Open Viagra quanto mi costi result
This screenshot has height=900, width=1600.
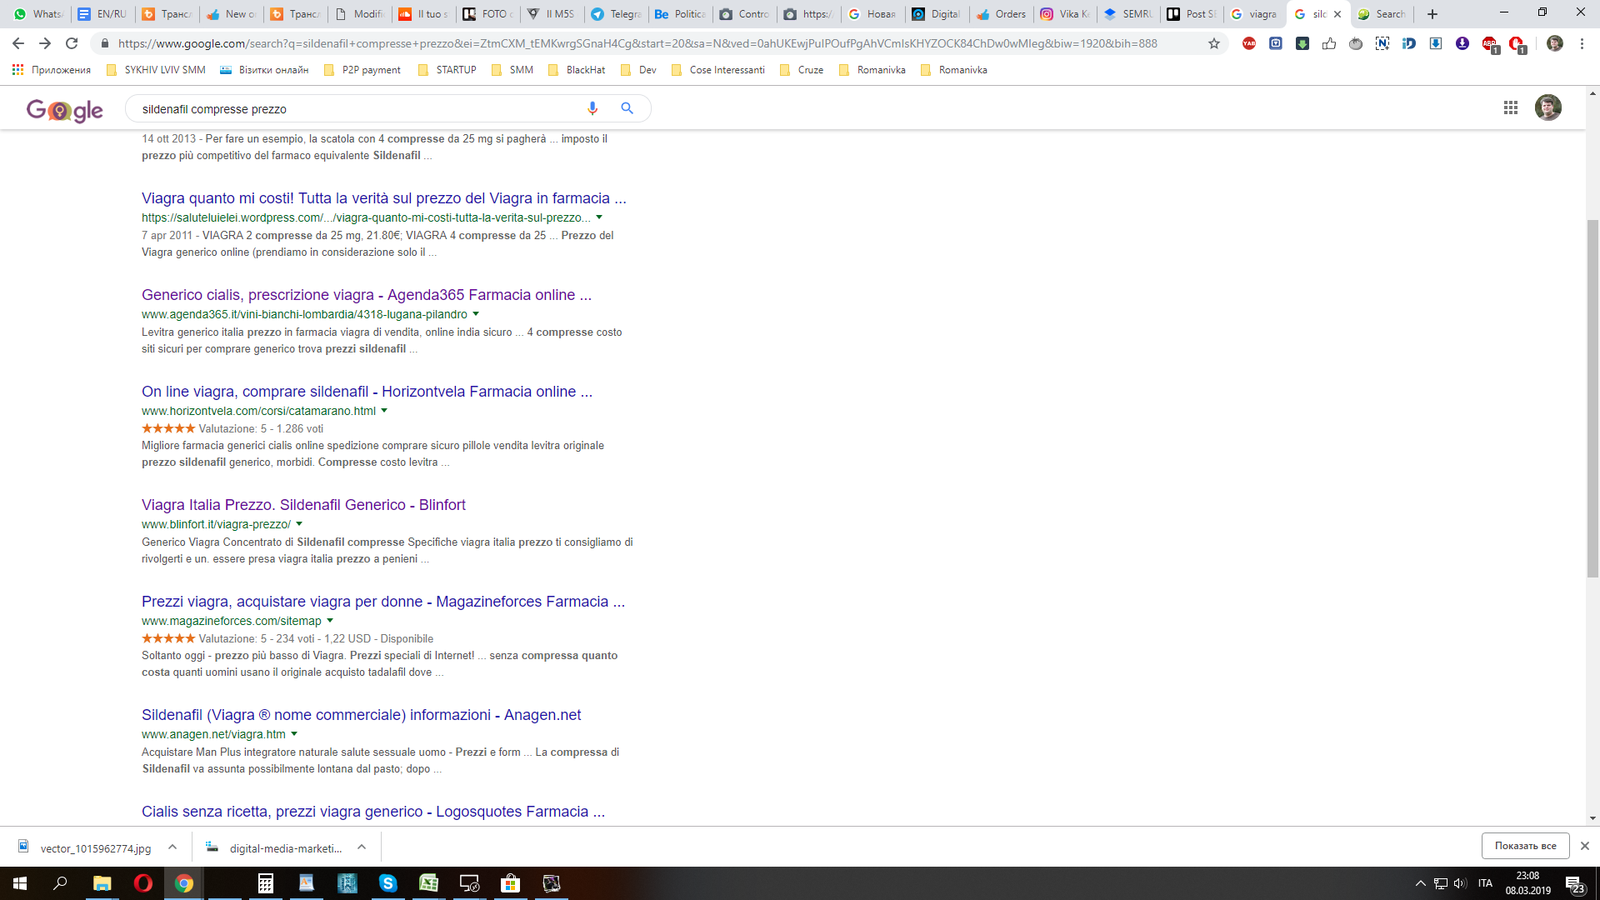click(384, 198)
